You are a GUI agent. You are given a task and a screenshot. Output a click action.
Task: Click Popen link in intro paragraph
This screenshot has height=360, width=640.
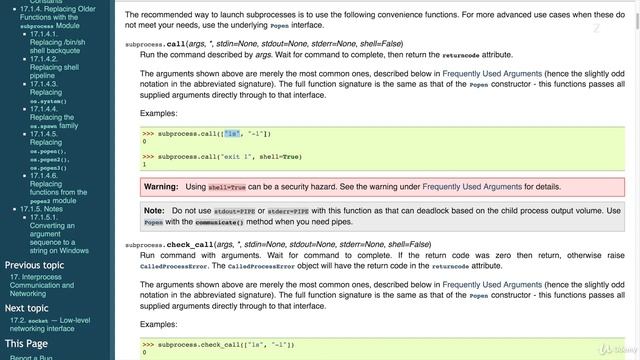point(280,26)
